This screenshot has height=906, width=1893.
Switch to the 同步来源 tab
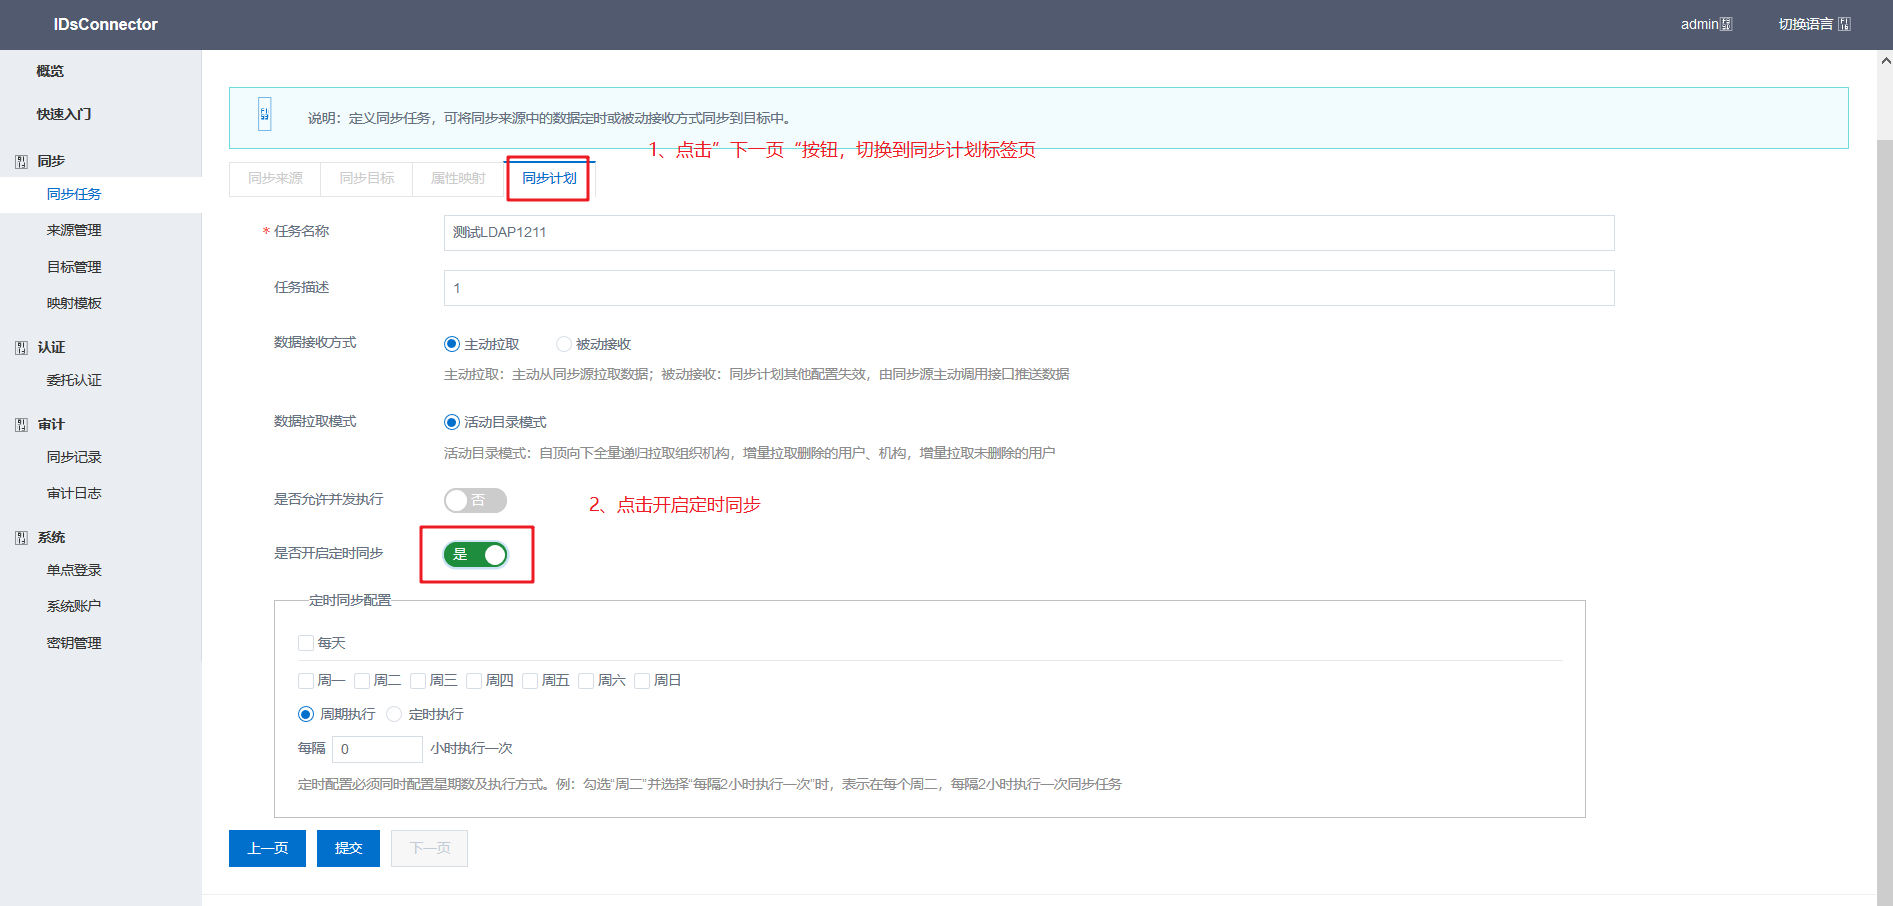(x=275, y=179)
